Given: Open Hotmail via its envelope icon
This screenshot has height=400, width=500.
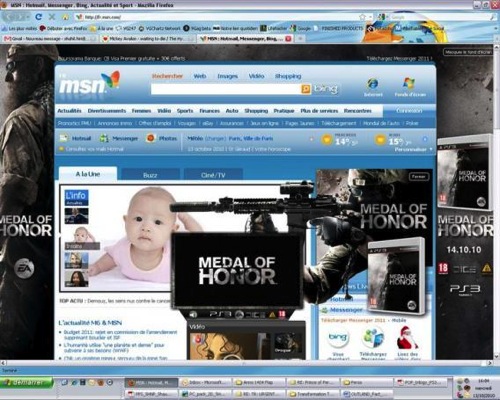Looking at the screenshot, I should tap(63, 138).
